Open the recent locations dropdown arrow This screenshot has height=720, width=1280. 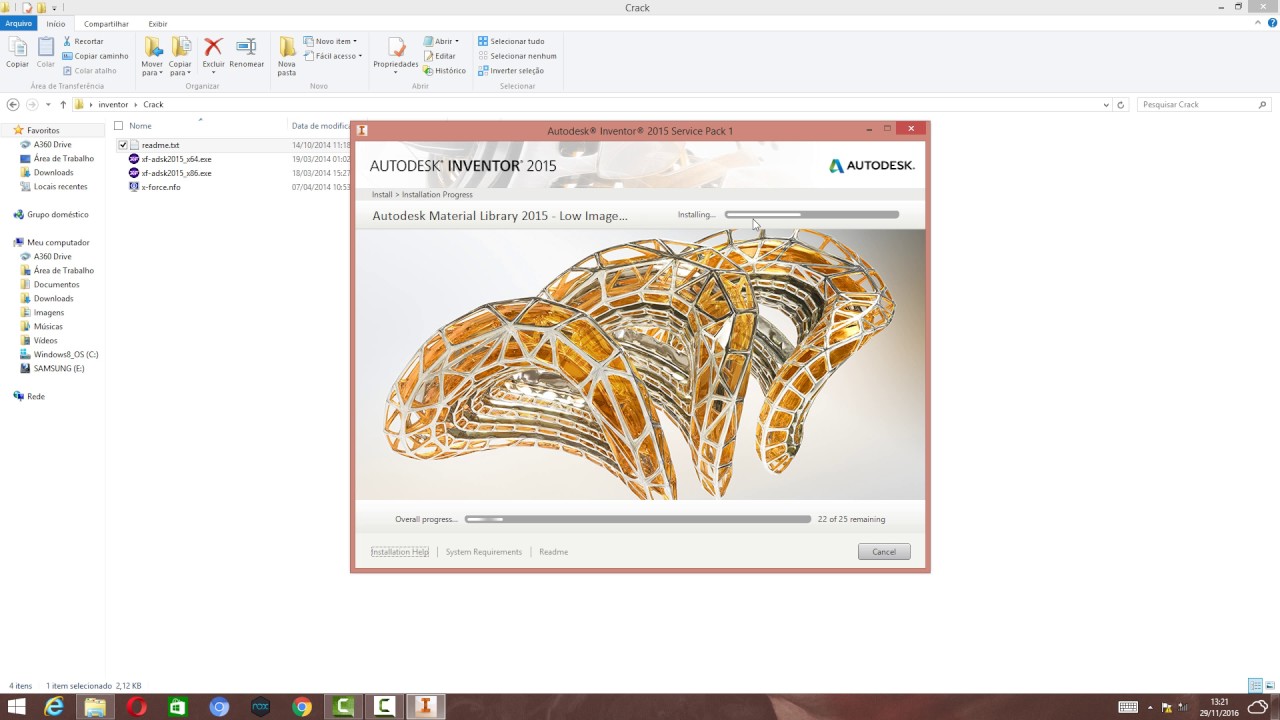point(47,104)
